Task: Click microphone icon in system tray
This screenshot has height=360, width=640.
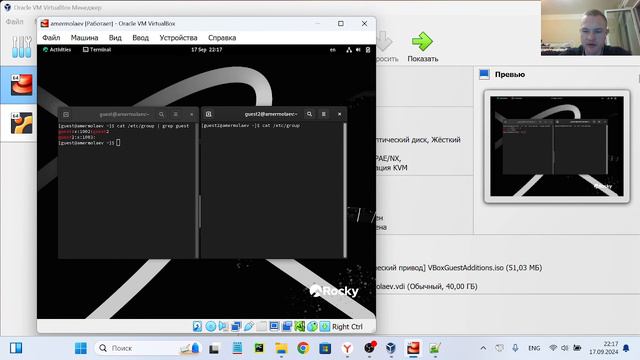Action: pyautogui.click(x=516, y=348)
